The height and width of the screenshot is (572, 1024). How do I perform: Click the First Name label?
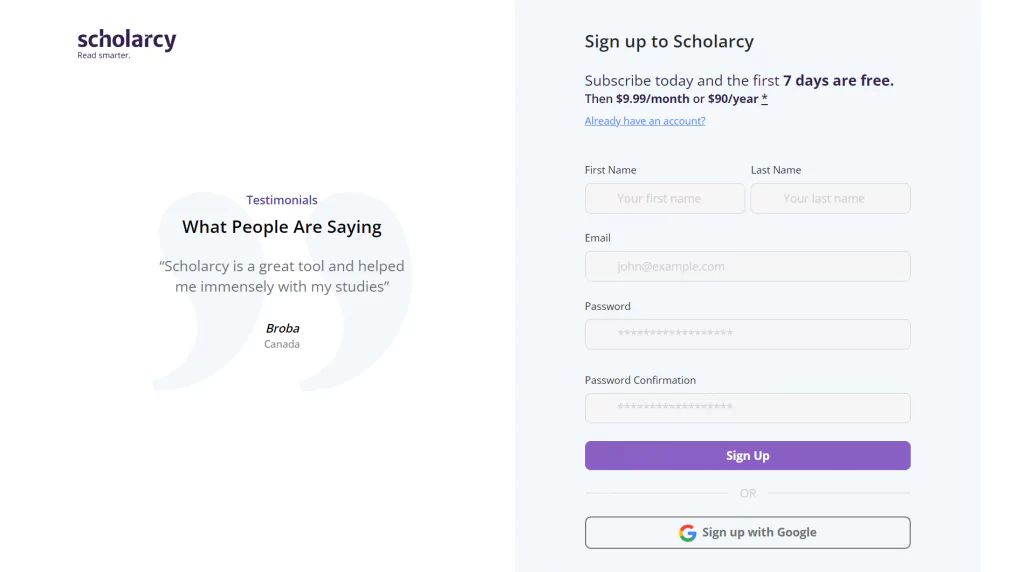tap(610, 170)
